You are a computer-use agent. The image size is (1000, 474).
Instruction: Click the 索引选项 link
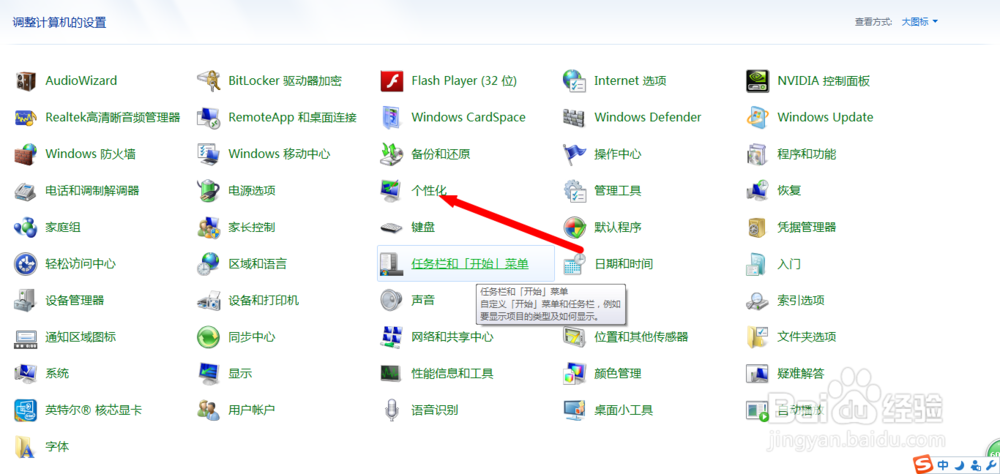point(800,300)
